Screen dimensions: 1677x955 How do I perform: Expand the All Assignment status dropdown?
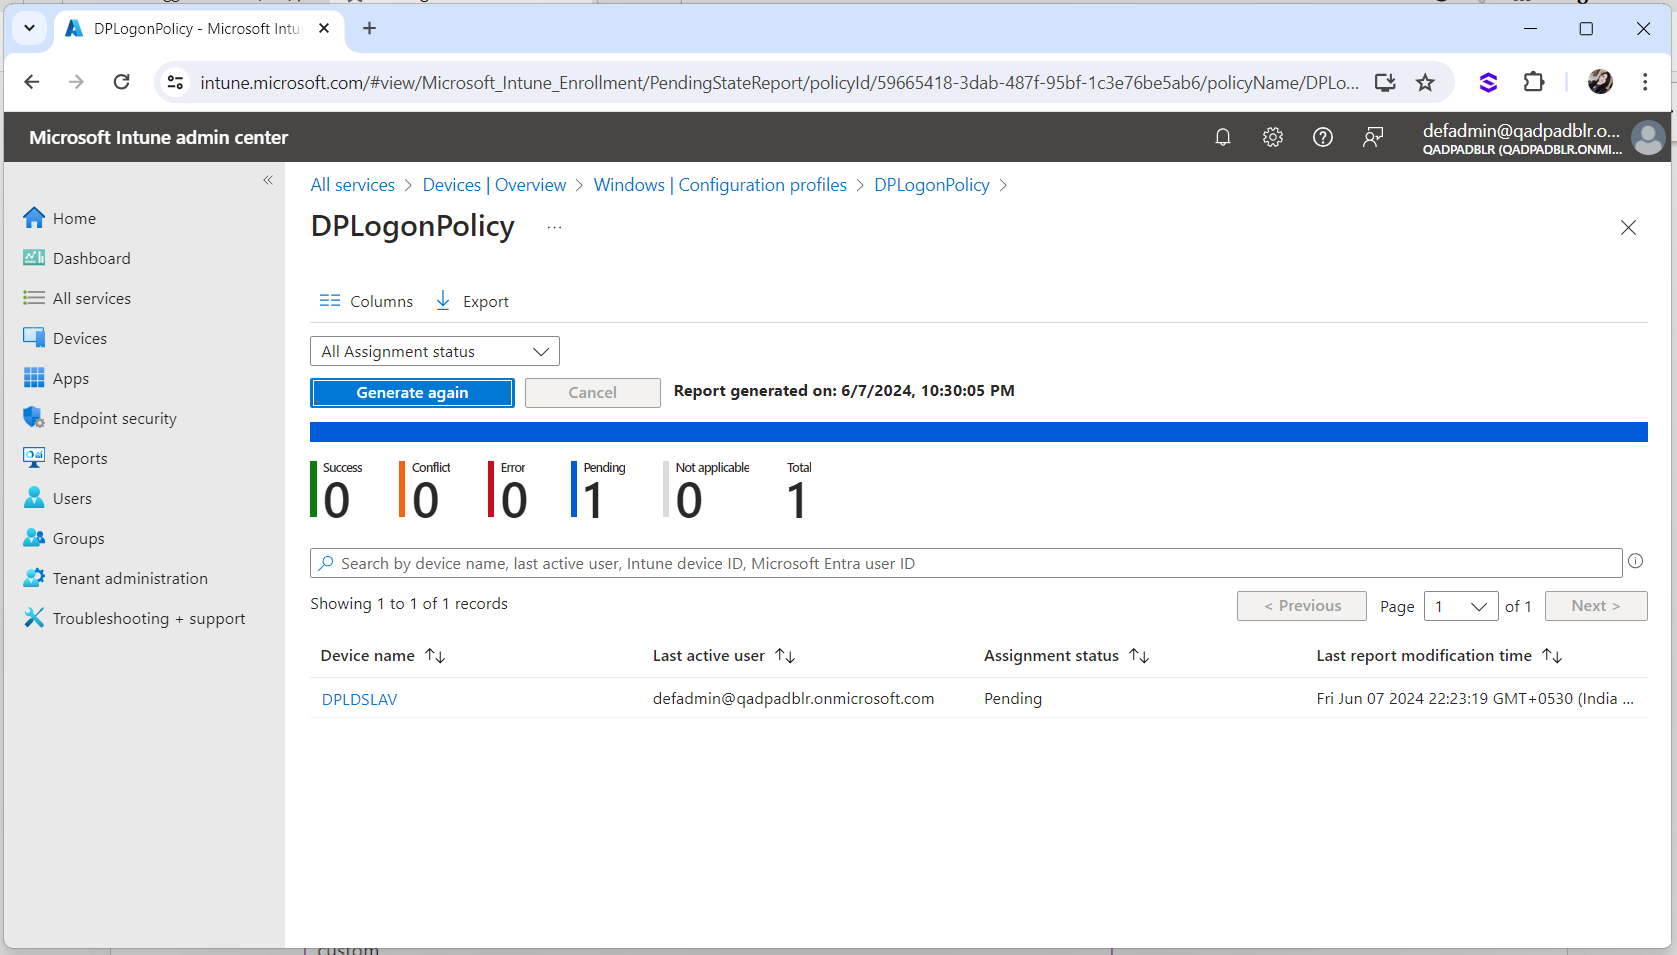pos(435,351)
